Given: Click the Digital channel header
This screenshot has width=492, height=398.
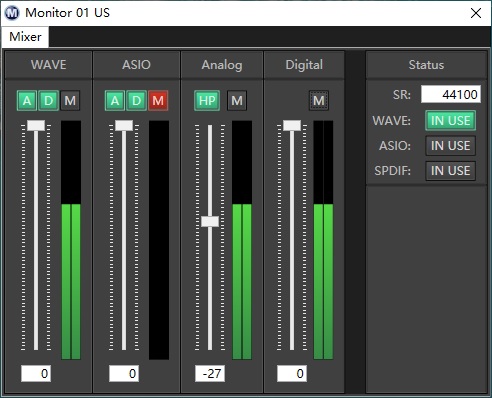Looking at the screenshot, I should 304,65.
